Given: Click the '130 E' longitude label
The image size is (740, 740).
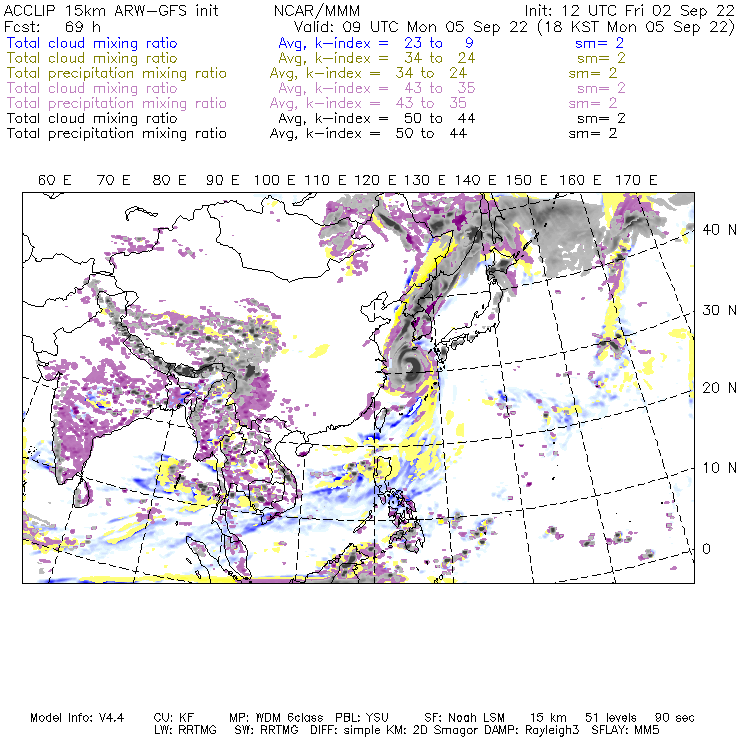Looking at the screenshot, I should click(424, 180).
